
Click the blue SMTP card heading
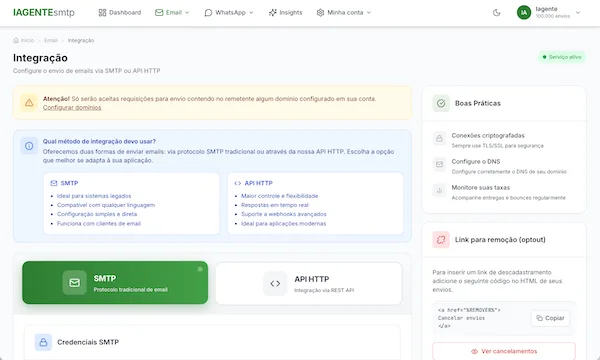pyautogui.click(x=69, y=183)
